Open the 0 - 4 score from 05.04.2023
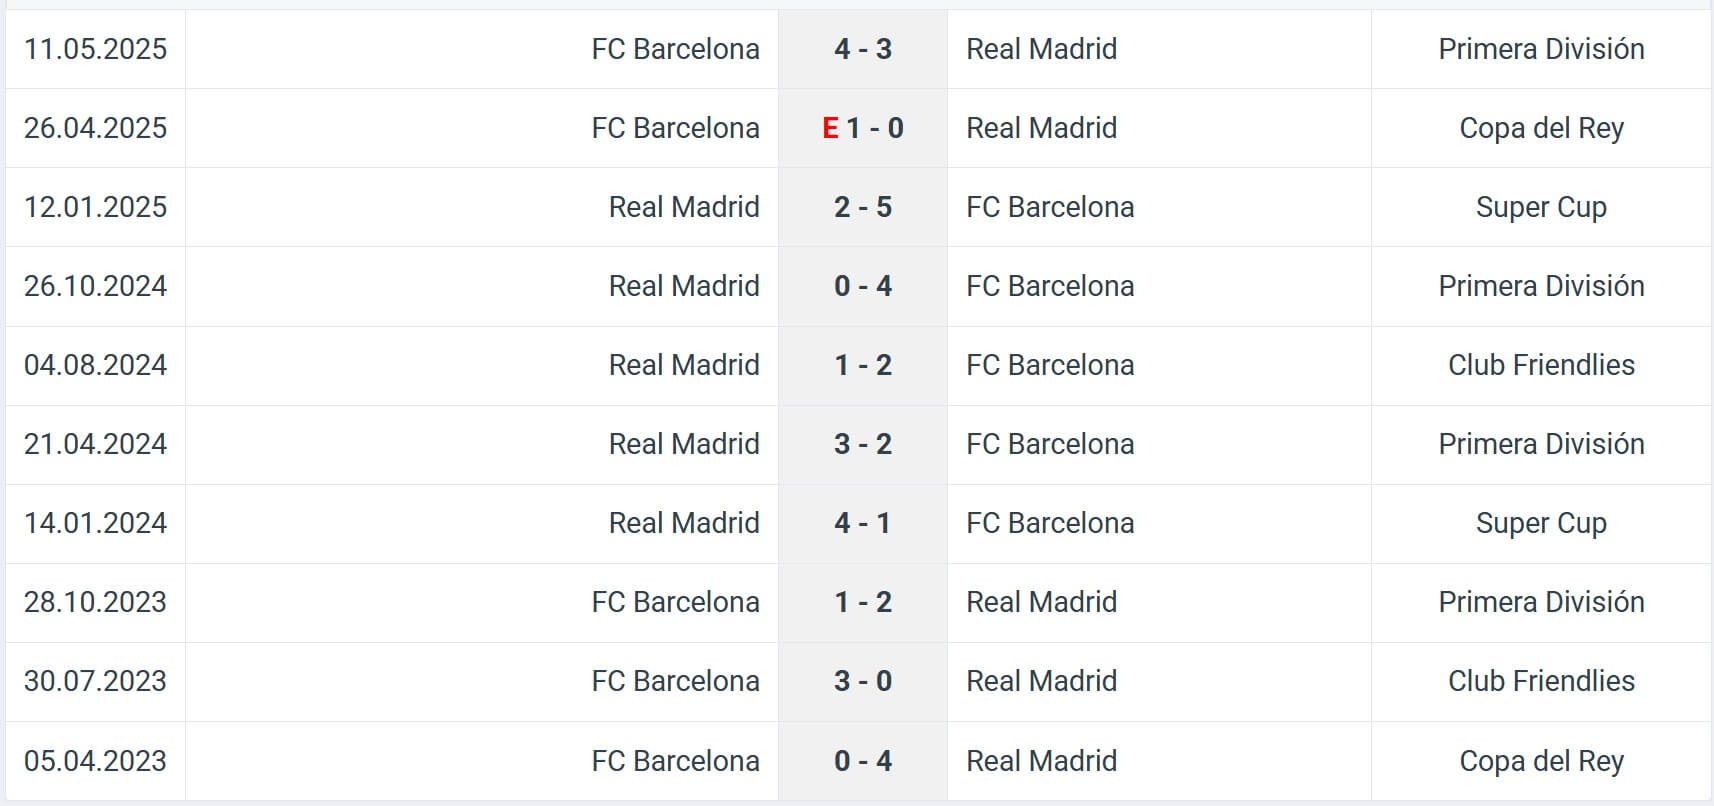This screenshot has width=1714, height=806. coord(862,761)
